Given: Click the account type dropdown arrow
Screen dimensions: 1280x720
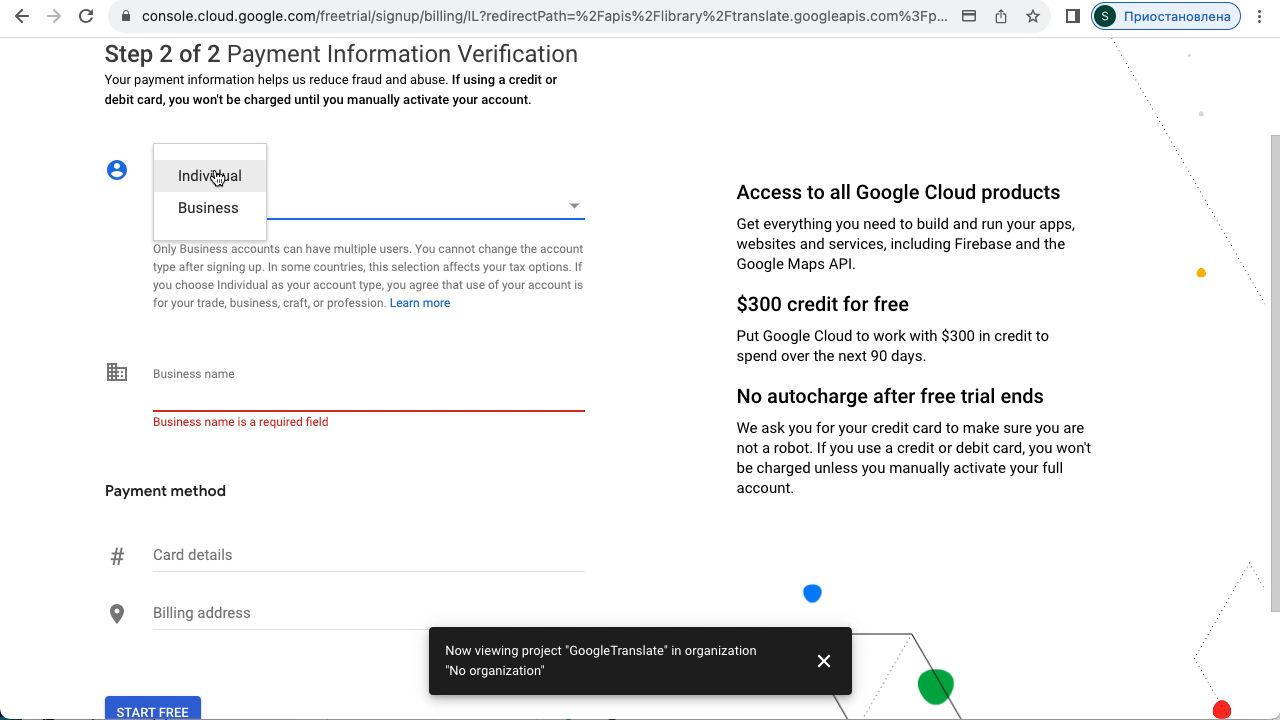Looking at the screenshot, I should coord(574,206).
